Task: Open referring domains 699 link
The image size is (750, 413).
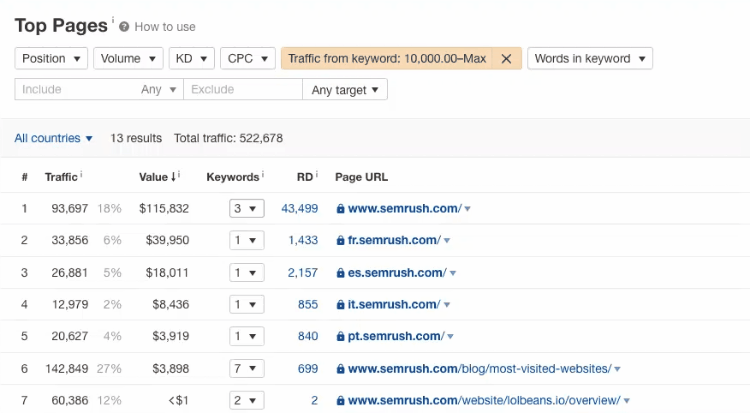Action: [x=308, y=368]
